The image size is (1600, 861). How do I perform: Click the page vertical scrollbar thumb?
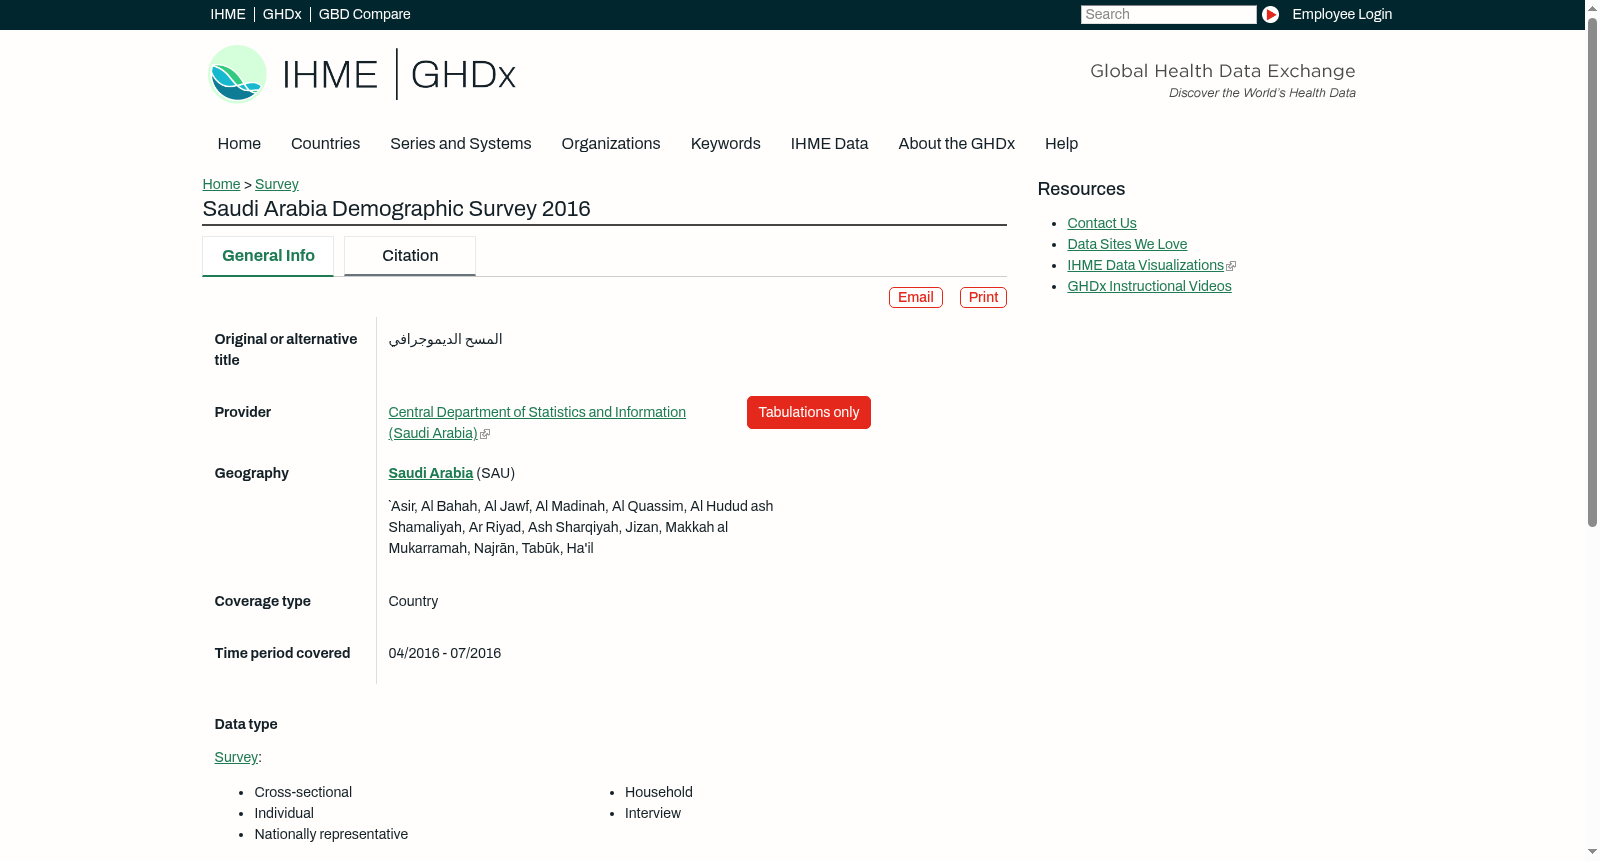(x=1592, y=270)
